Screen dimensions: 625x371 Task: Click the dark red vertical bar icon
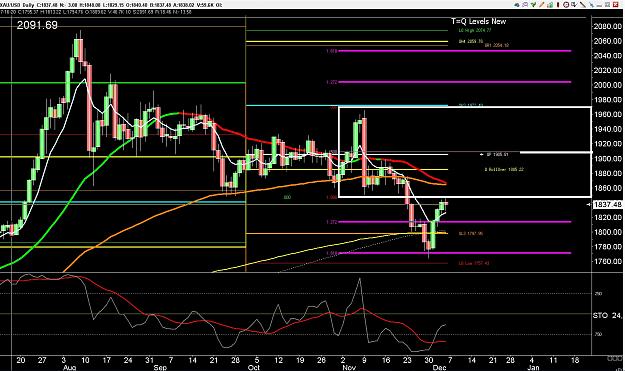pos(558,5)
